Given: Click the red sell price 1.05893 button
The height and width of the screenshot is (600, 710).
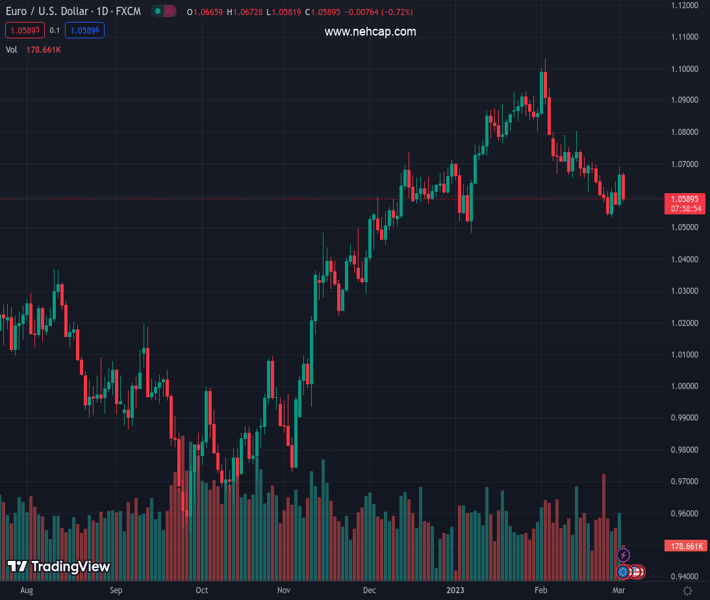Looking at the screenshot, I should (22, 30).
